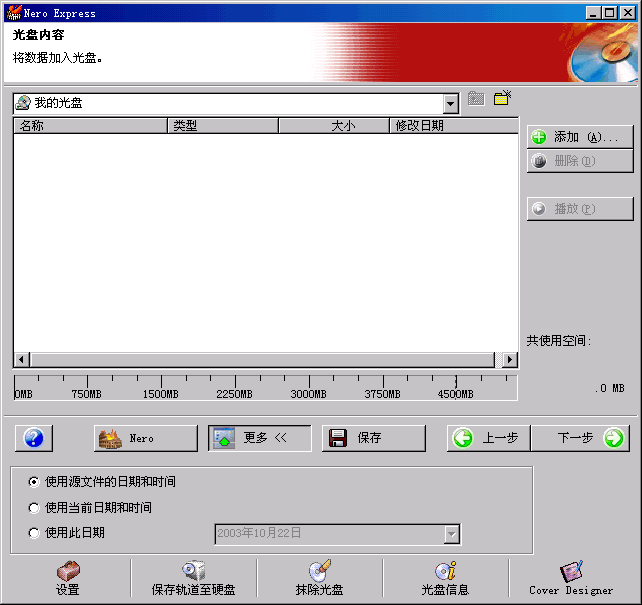Sort by 修改日期 column header
This screenshot has height=605, width=642.
coord(452,126)
